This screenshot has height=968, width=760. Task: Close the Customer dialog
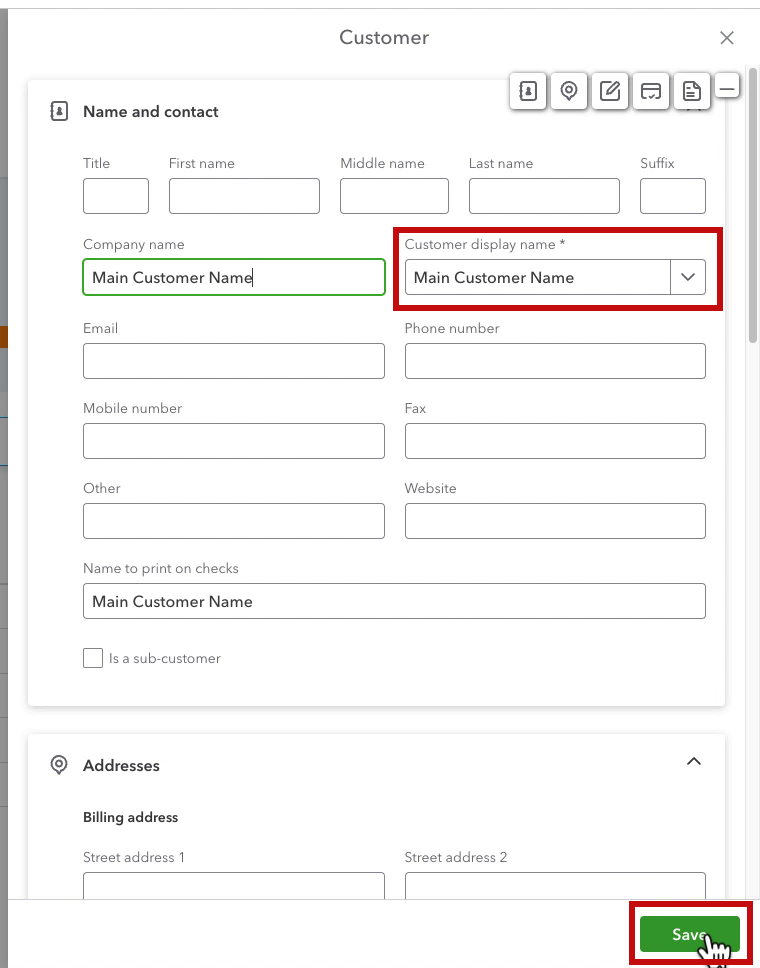click(727, 38)
